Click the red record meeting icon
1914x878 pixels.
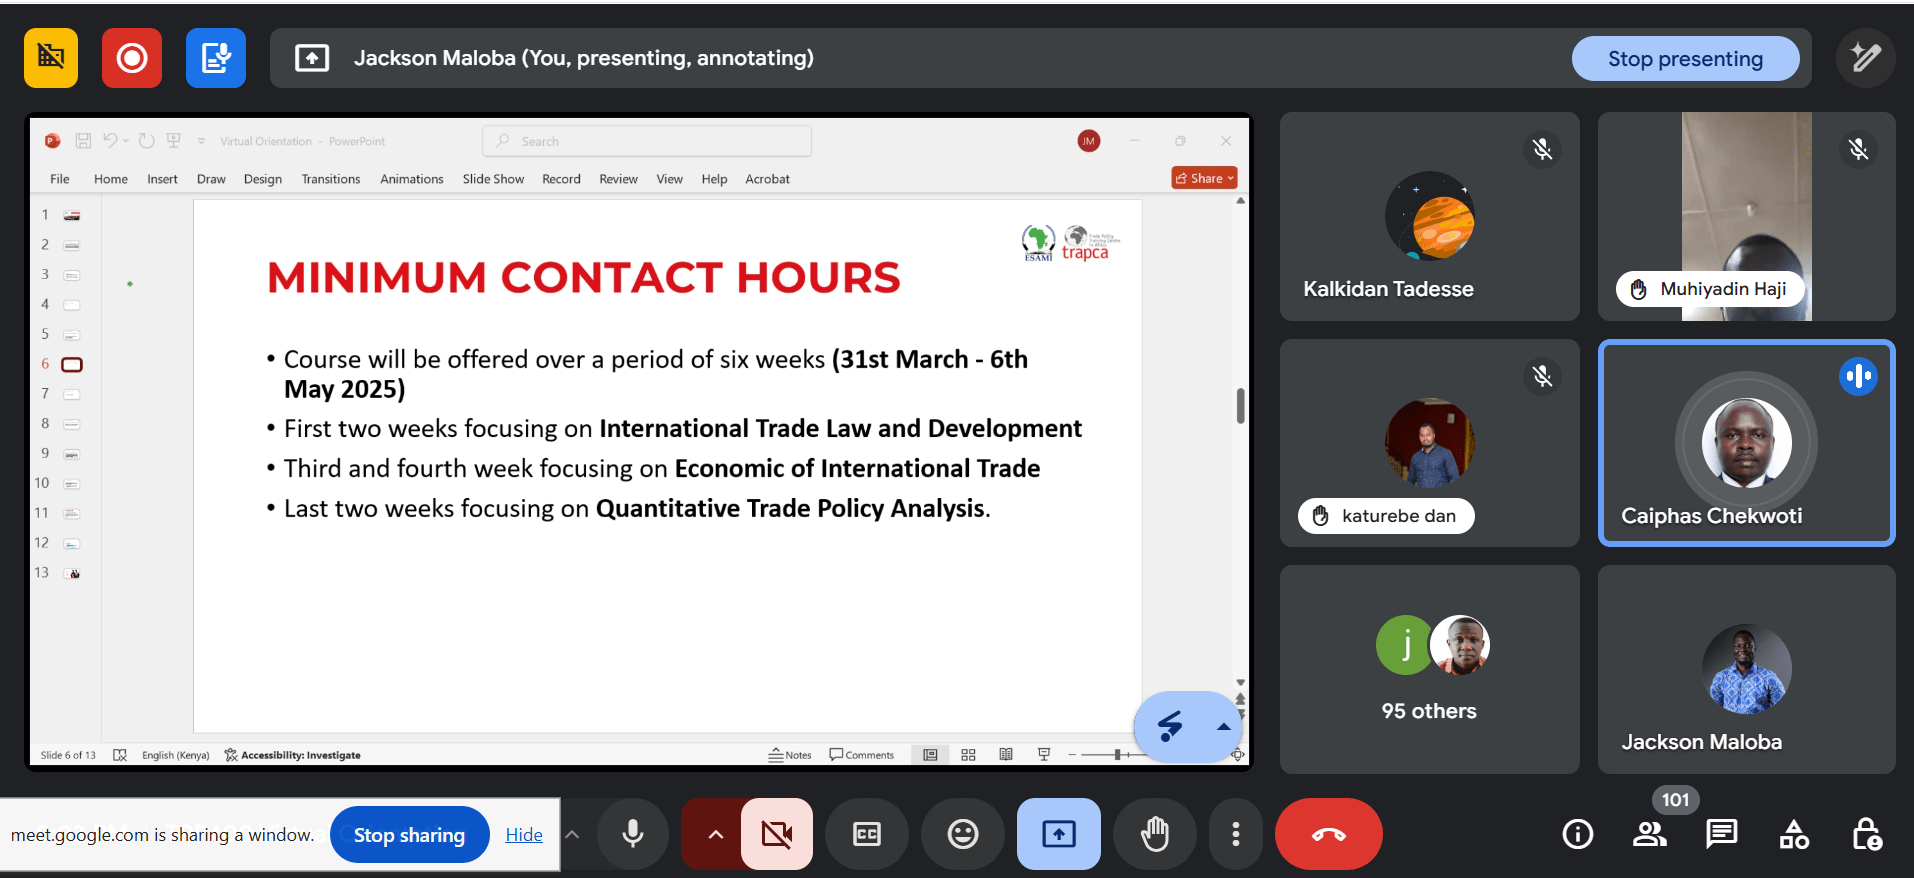tap(131, 59)
